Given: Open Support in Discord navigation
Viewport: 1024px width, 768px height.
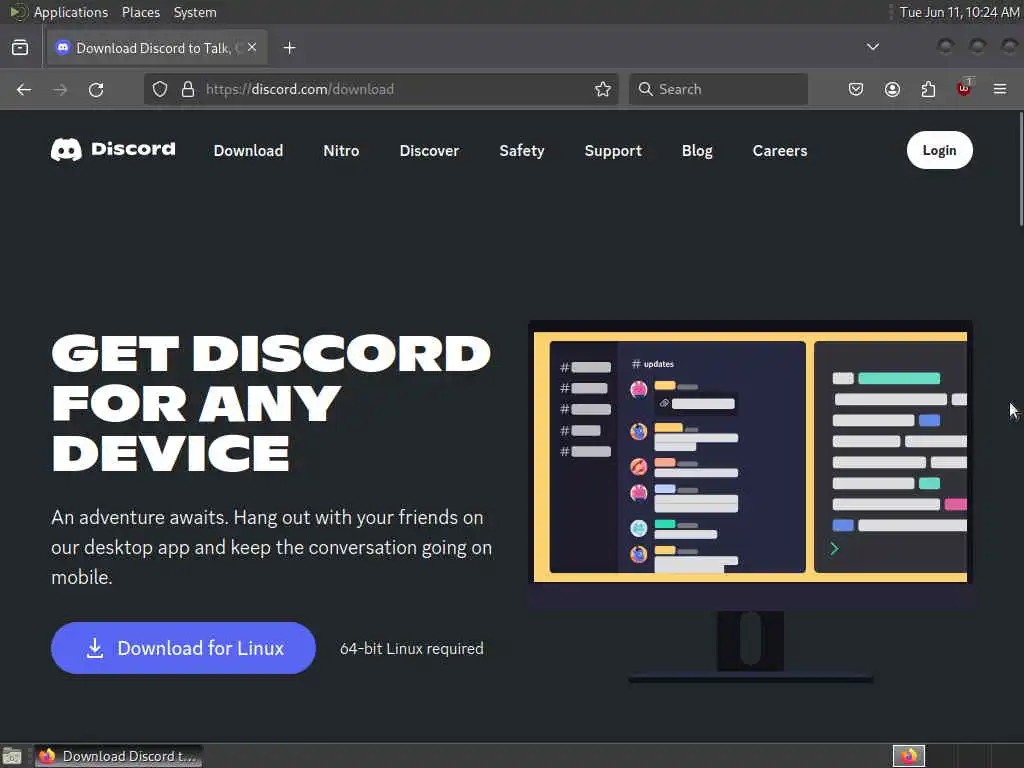Looking at the screenshot, I should tap(613, 151).
